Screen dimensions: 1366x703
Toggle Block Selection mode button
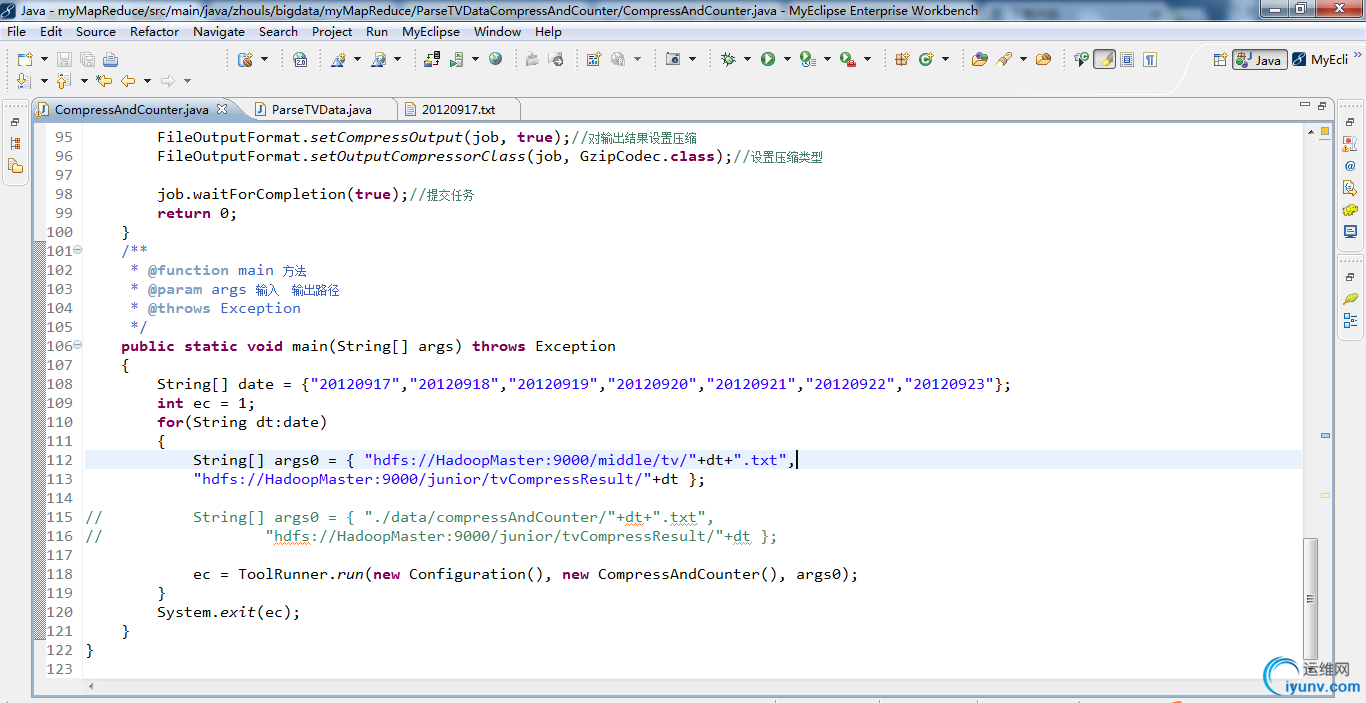1127,59
